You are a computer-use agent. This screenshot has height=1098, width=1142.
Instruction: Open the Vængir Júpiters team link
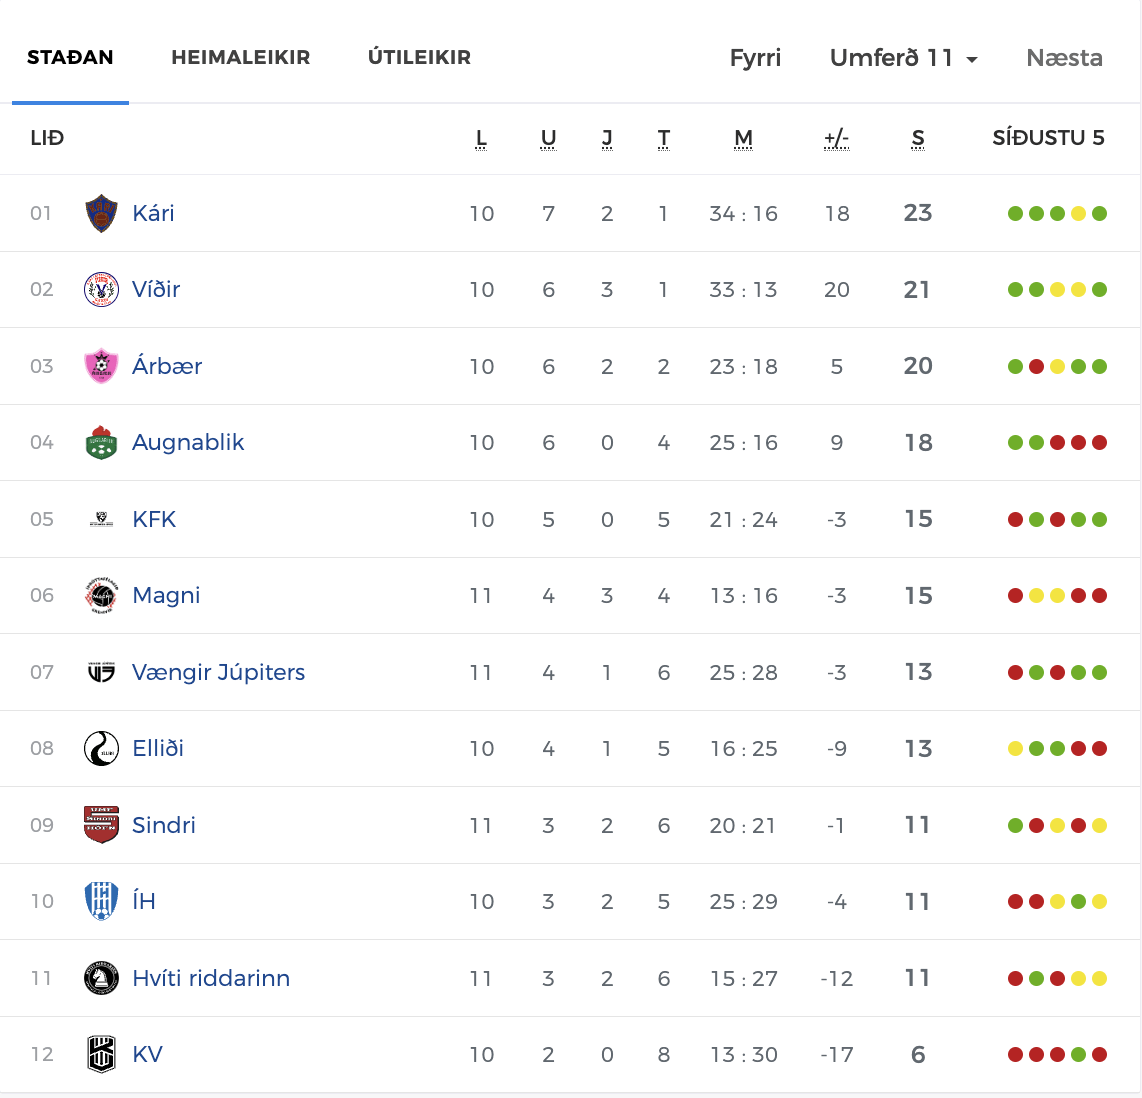[218, 672]
